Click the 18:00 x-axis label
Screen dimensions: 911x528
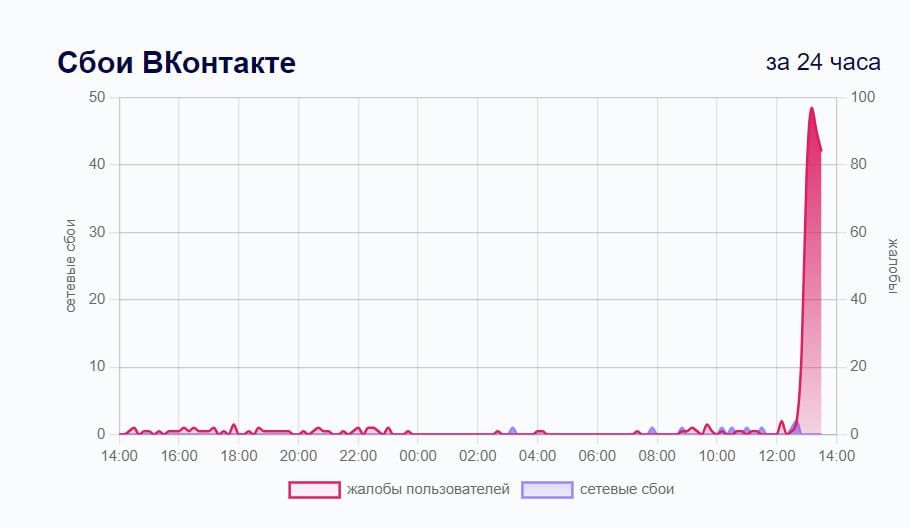[239, 456]
